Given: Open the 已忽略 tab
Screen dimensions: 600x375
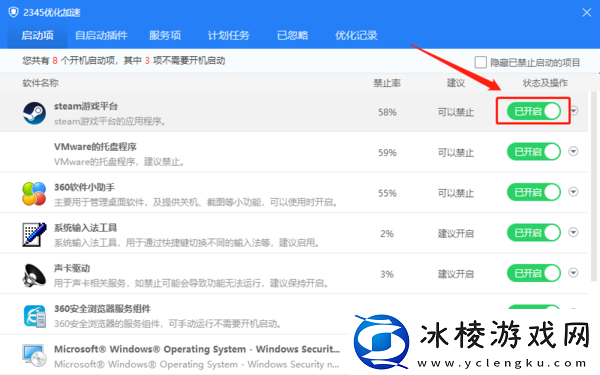Looking at the screenshot, I should (x=293, y=35).
